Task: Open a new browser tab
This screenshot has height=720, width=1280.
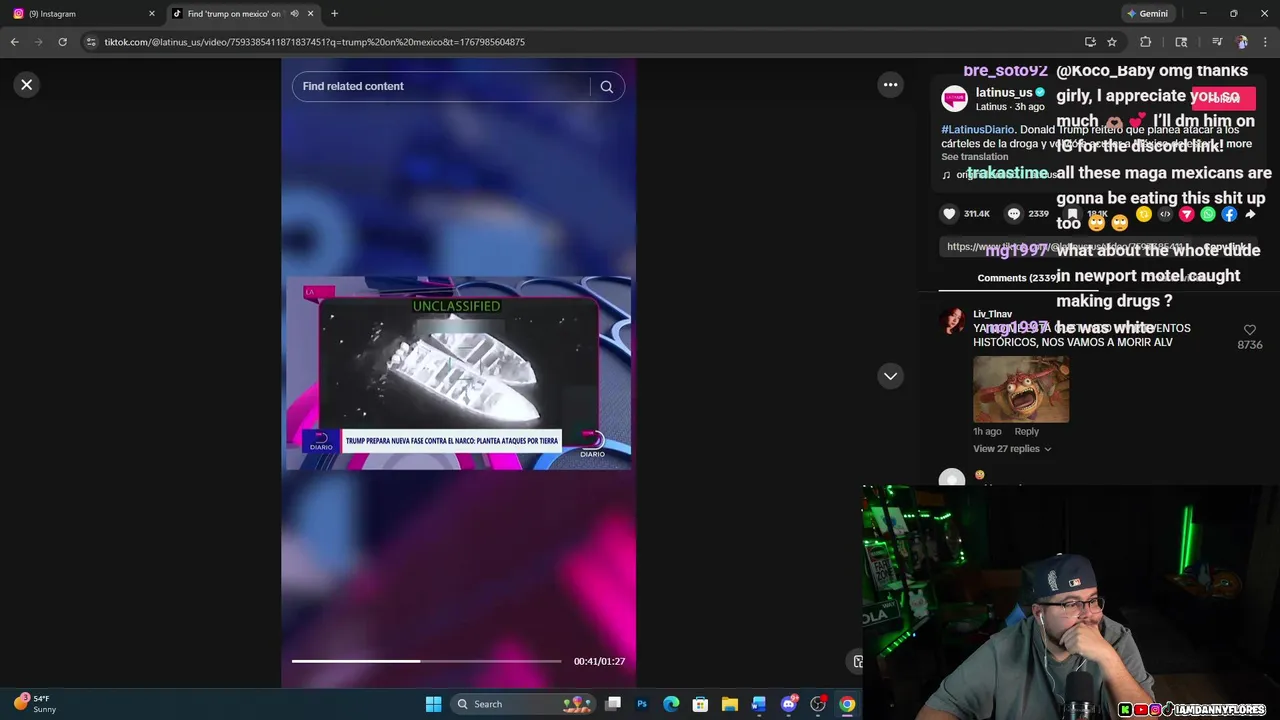Action: (x=334, y=14)
